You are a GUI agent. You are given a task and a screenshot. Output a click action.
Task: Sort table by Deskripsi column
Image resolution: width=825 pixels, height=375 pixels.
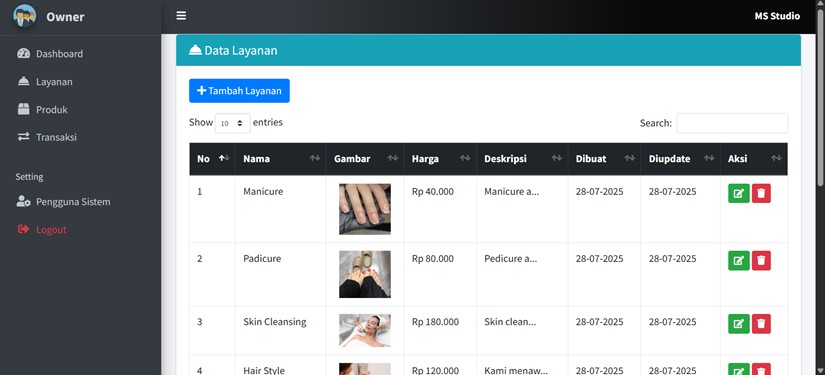(522, 159)
